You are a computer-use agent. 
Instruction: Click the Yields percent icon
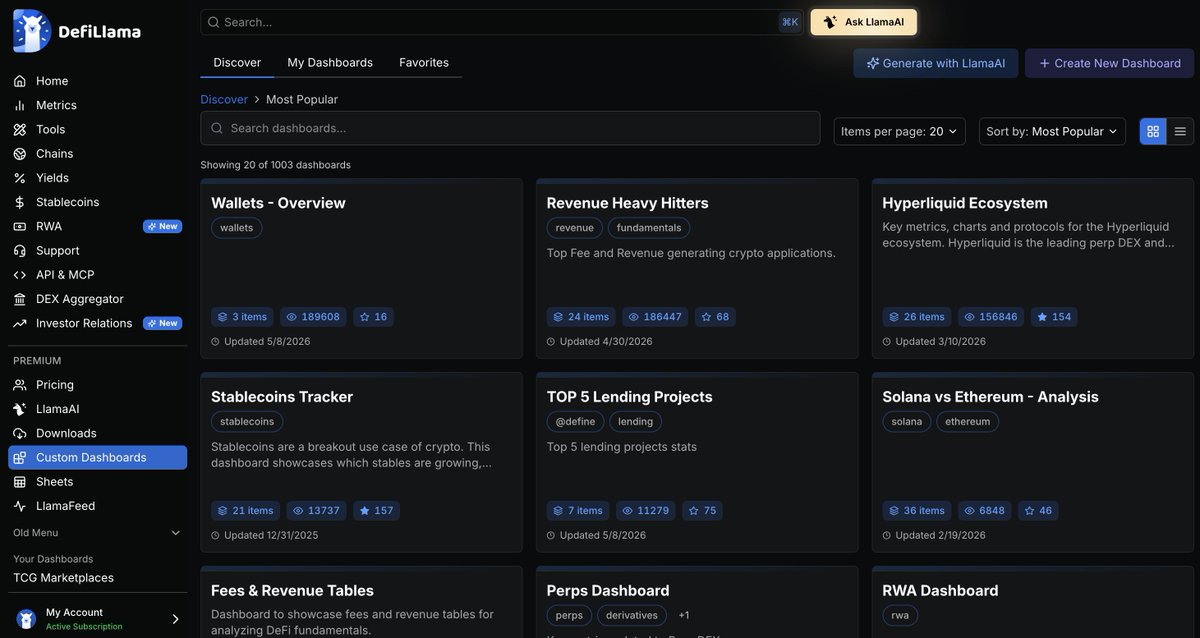20,178
